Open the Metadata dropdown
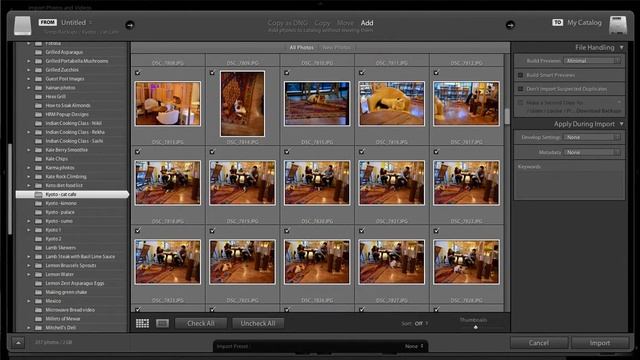Viewport: 640px width, 360px height. point(593,152)
